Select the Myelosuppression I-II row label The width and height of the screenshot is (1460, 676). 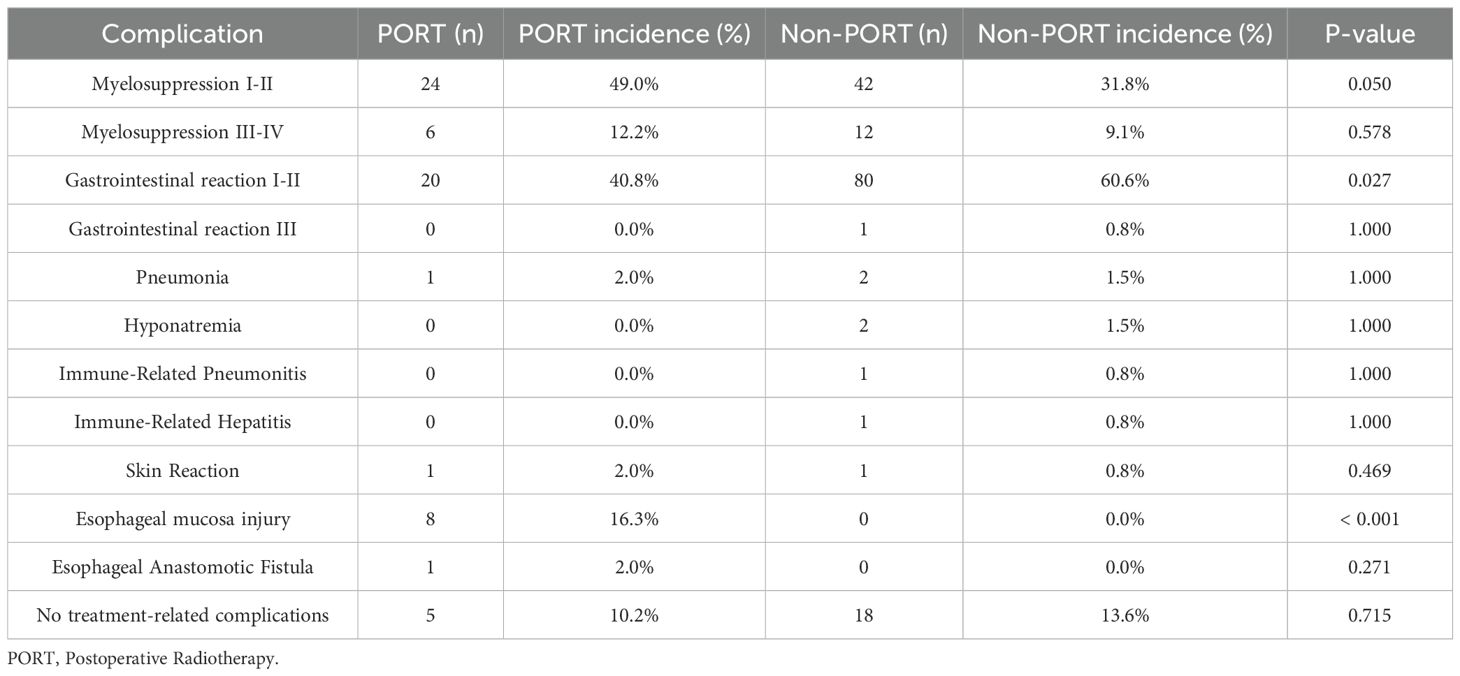pyautogui.click(x=182, y=84)
